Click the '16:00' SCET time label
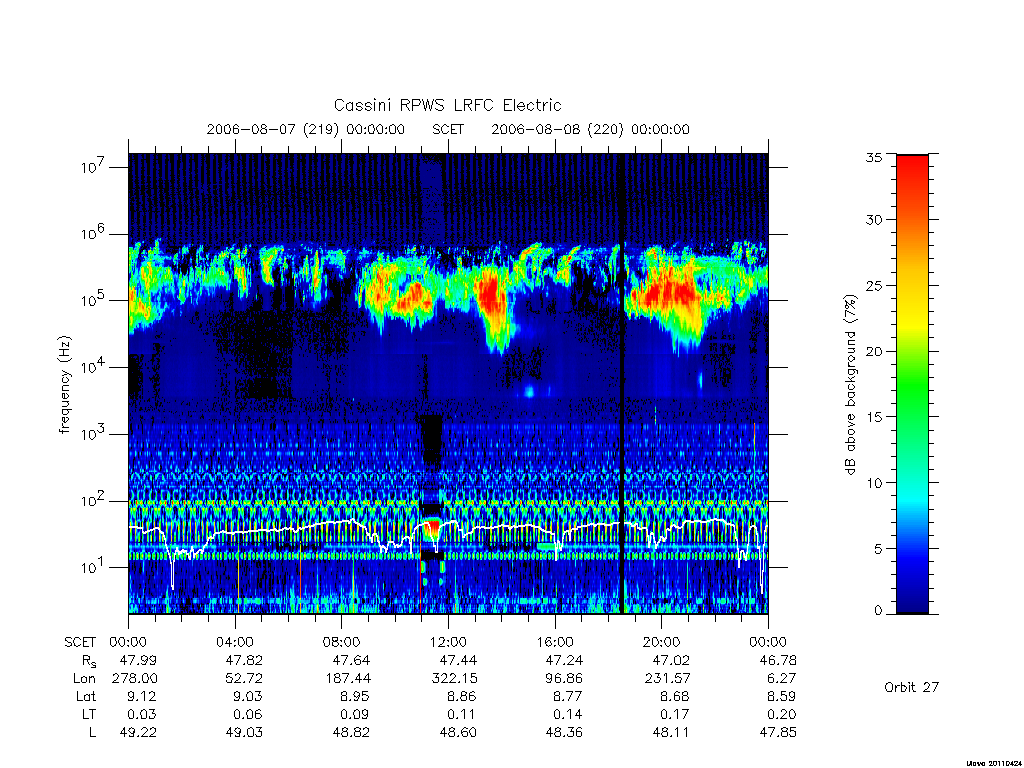The image size is (1024, 768). 554,642
